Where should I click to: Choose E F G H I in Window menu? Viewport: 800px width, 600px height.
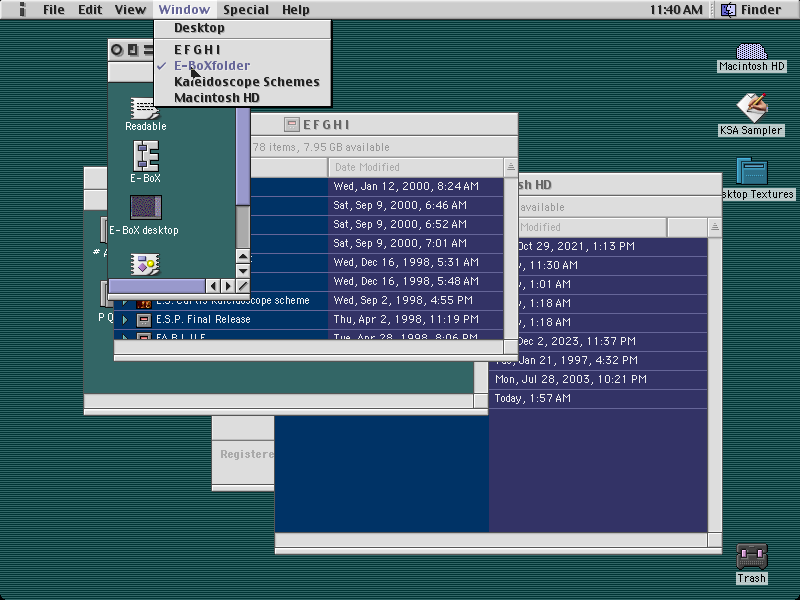[242, 49]
